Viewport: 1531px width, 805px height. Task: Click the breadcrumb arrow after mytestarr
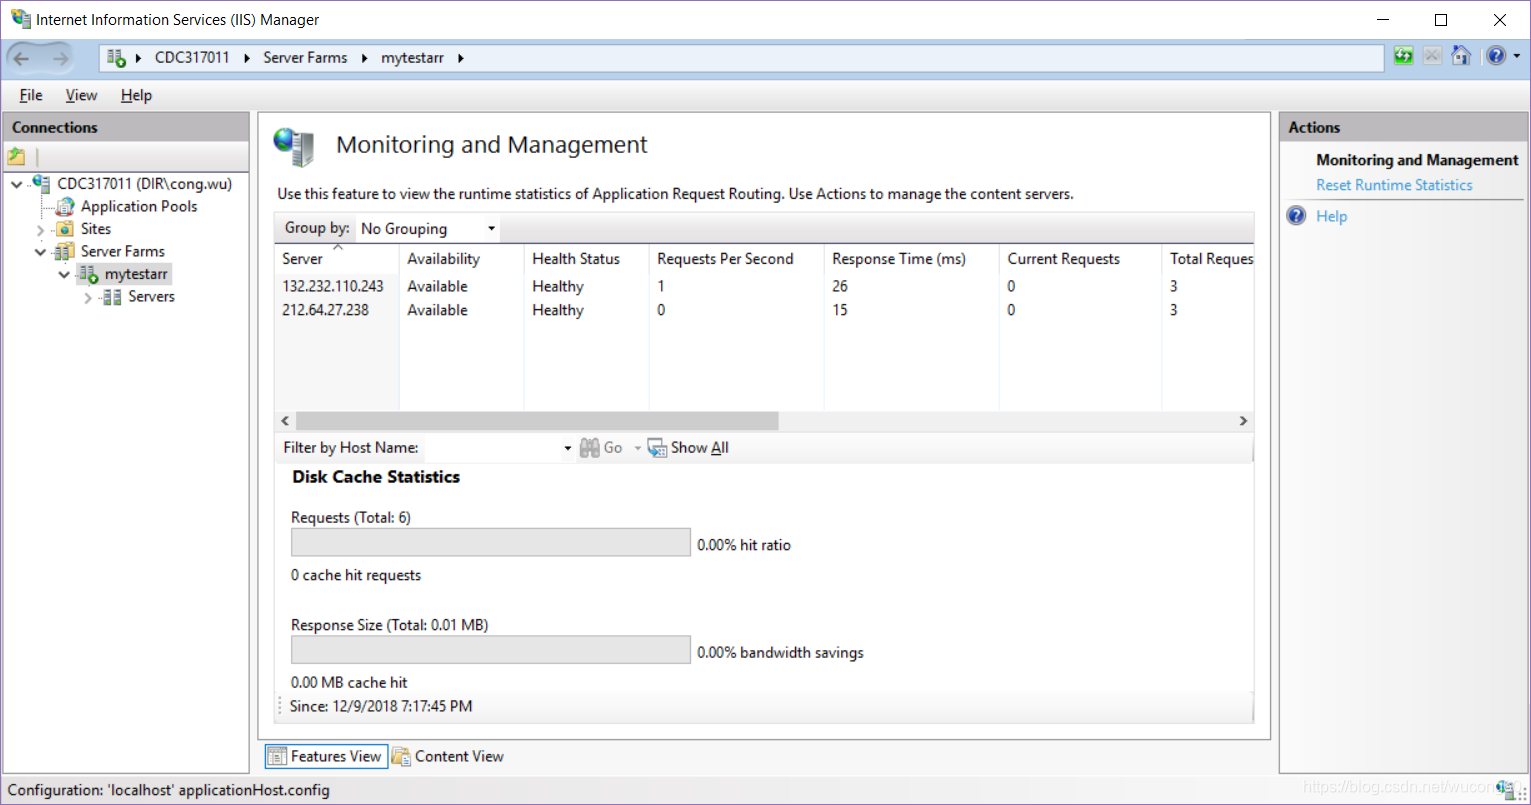pyautogui.click(x=461, y=58)
